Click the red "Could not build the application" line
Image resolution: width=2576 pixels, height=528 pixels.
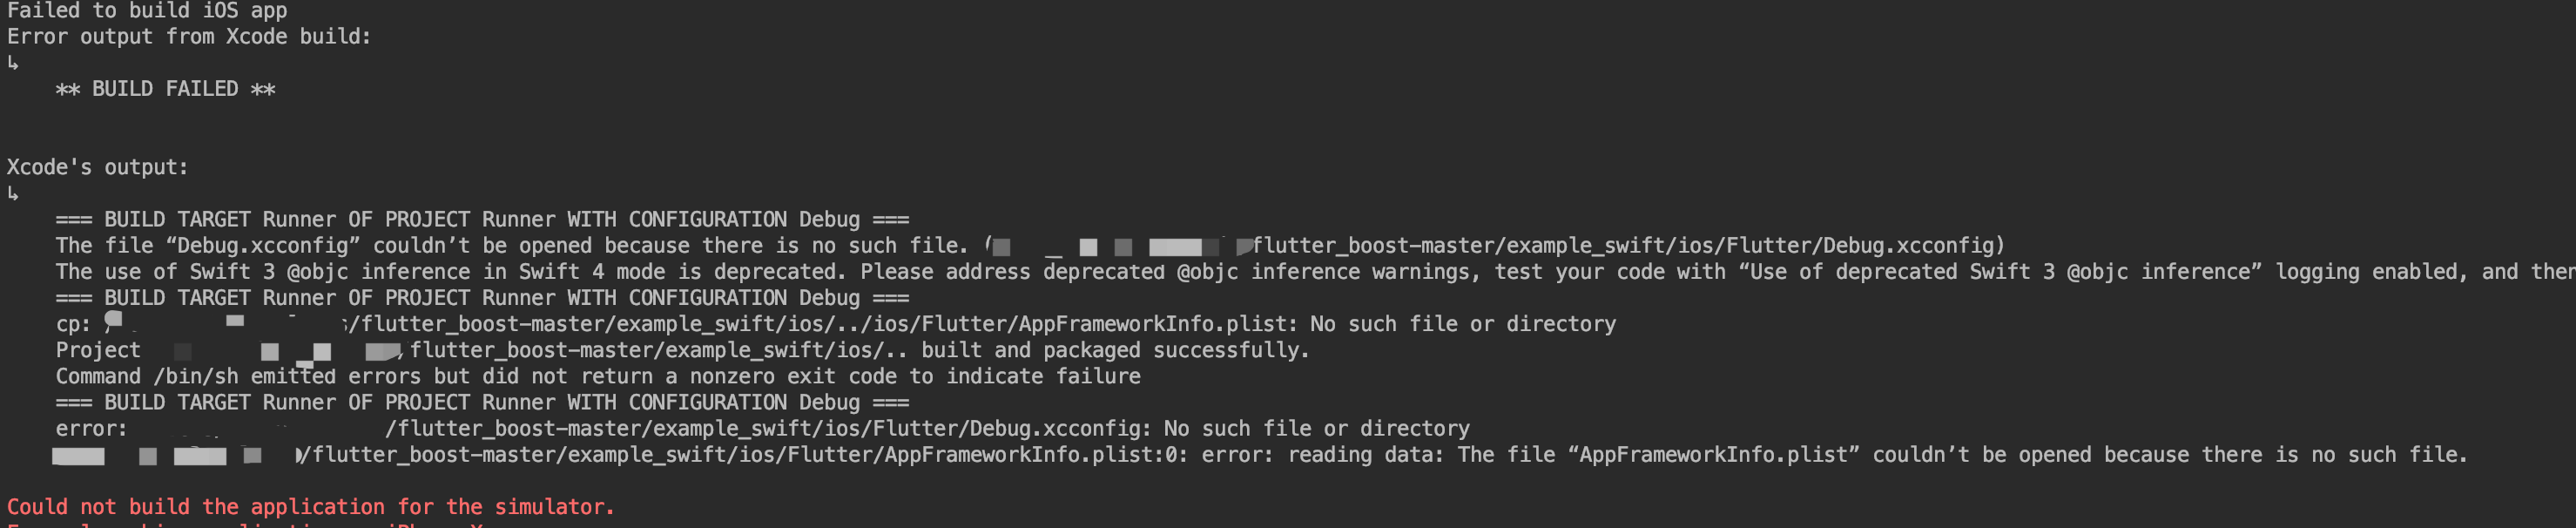311,507
